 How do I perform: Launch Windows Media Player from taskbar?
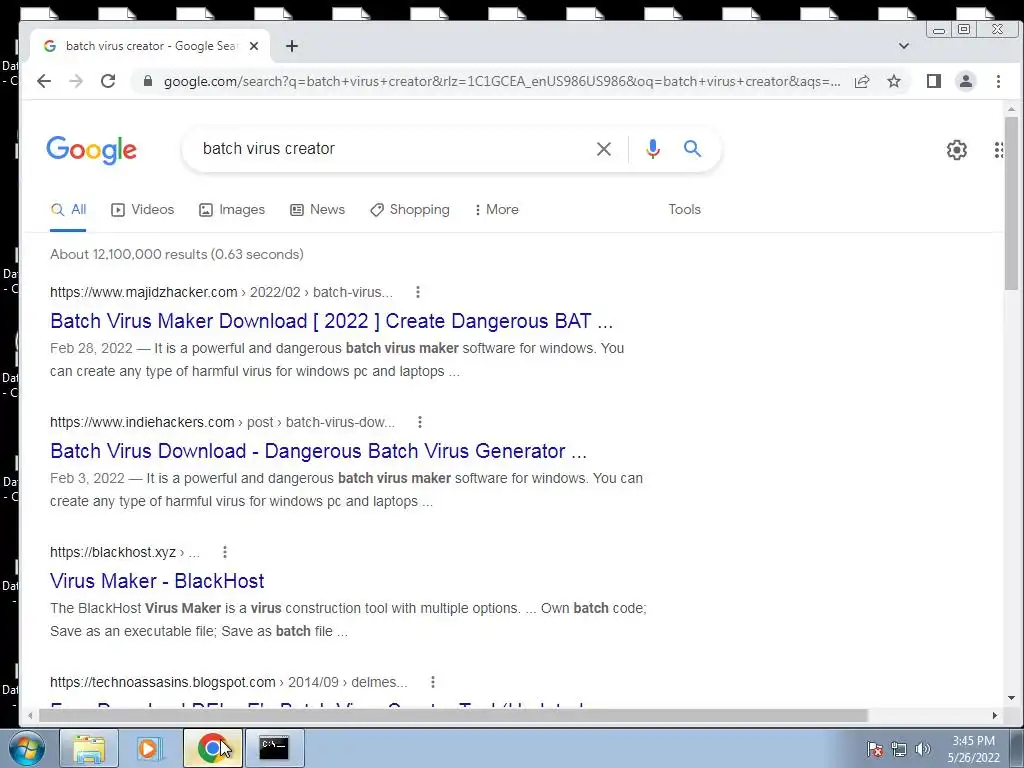[x=149, y=748]
